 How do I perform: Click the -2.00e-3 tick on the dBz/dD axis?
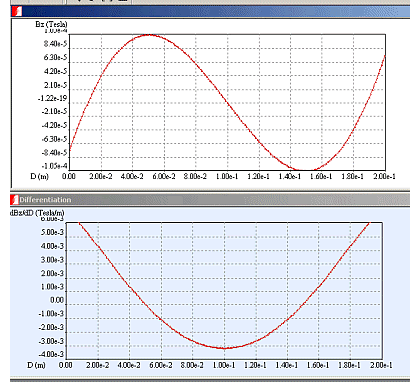point(51,327)
